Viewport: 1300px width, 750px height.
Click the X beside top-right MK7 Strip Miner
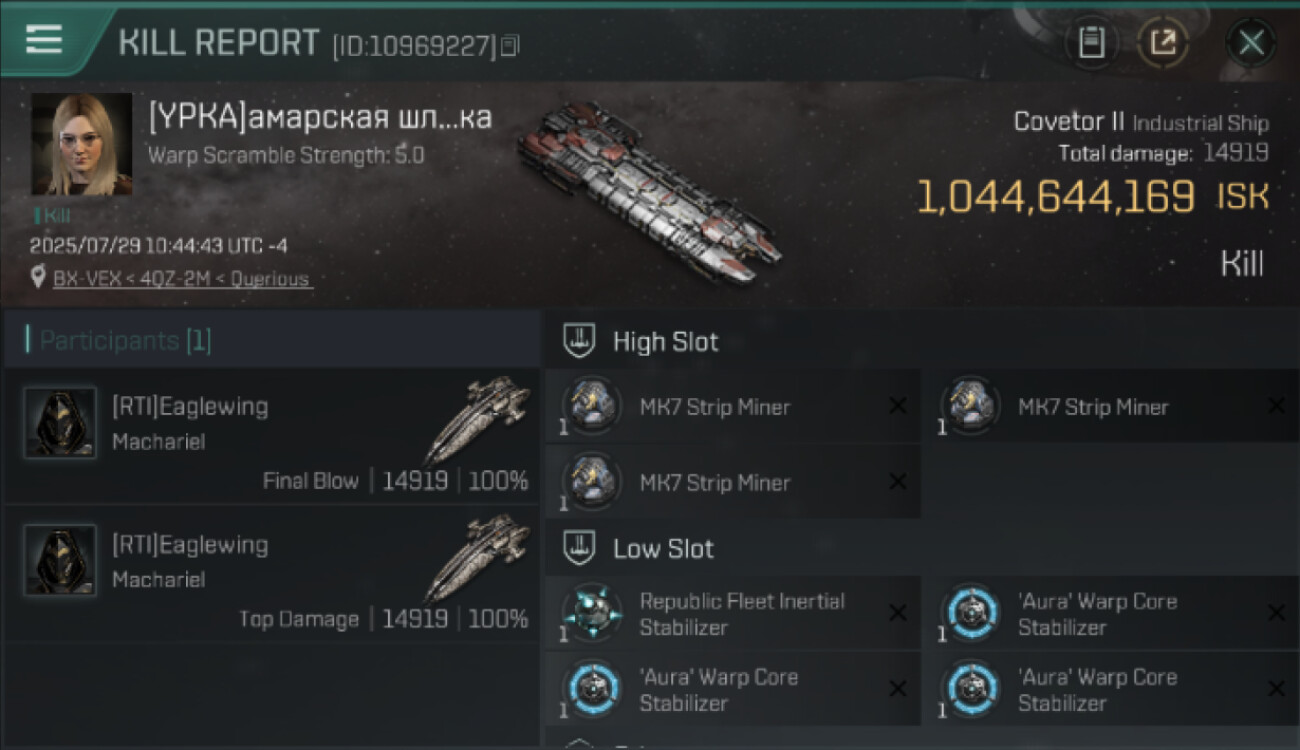point(1276,406)
